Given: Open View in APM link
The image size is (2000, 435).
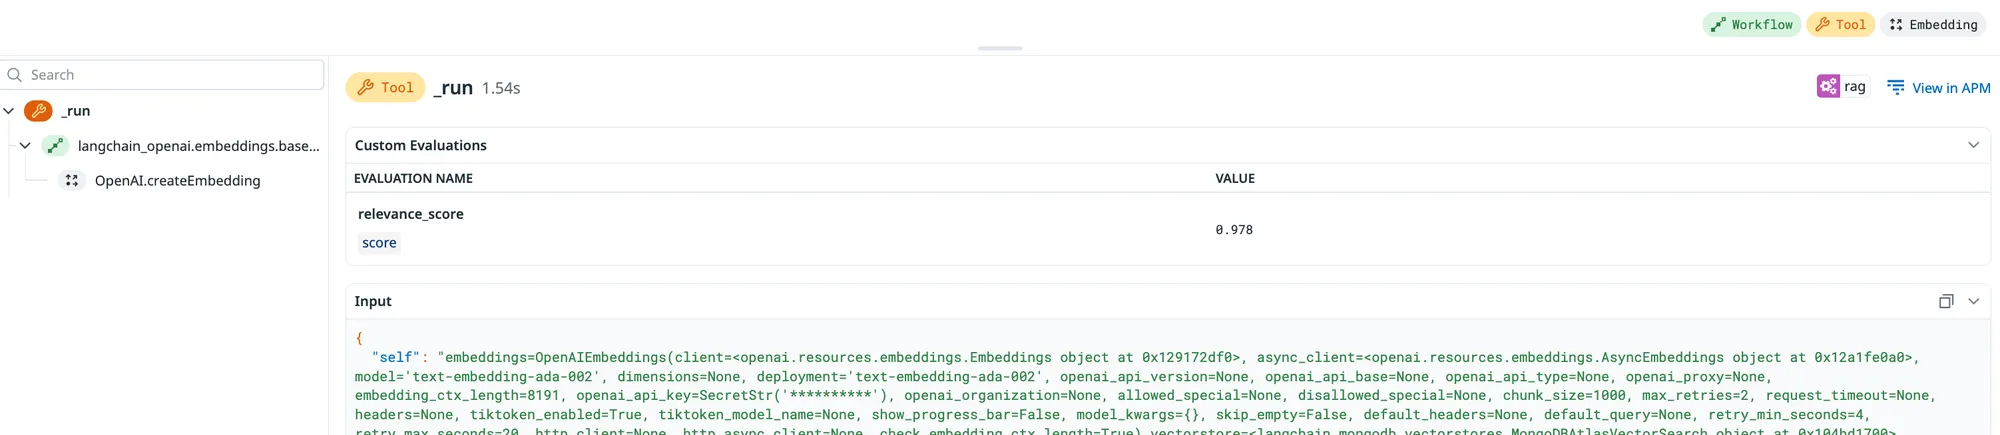Looking at the screenshot, I should (x=1938, y=88).
